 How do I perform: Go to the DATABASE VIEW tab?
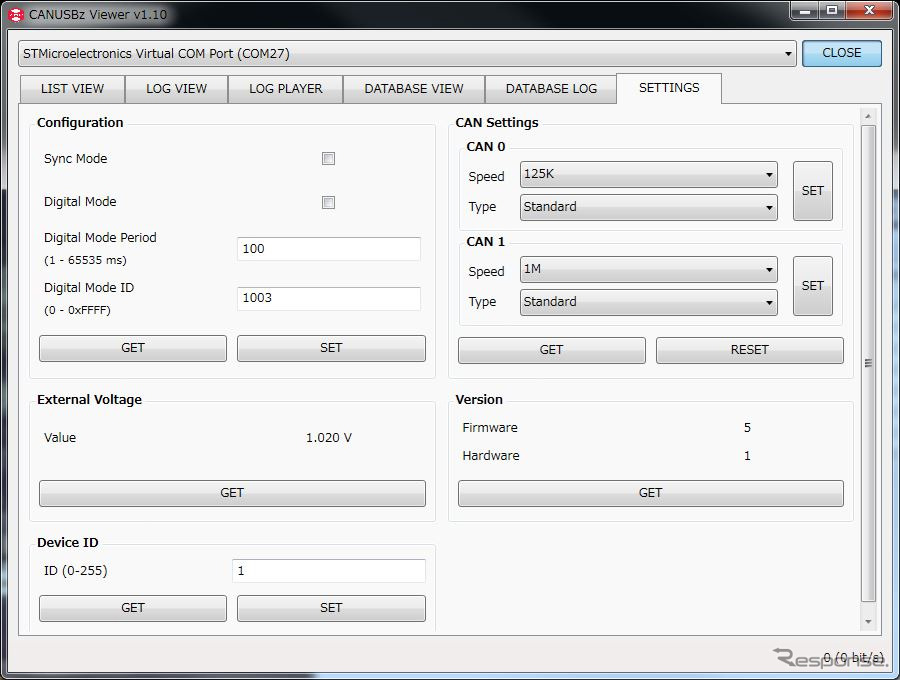pyautogui.click(x=414, y=89)
